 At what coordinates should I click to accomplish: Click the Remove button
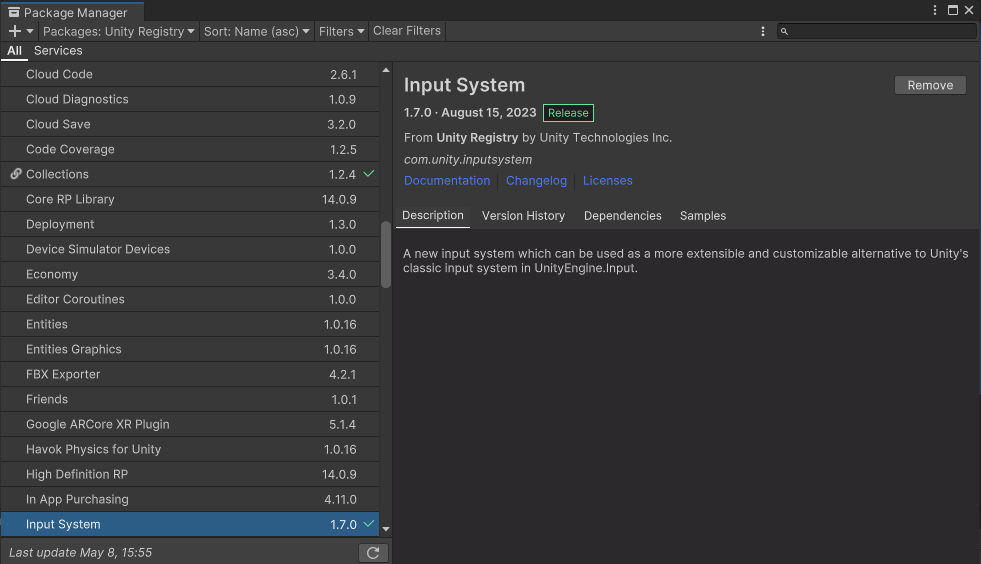point(930,85)
